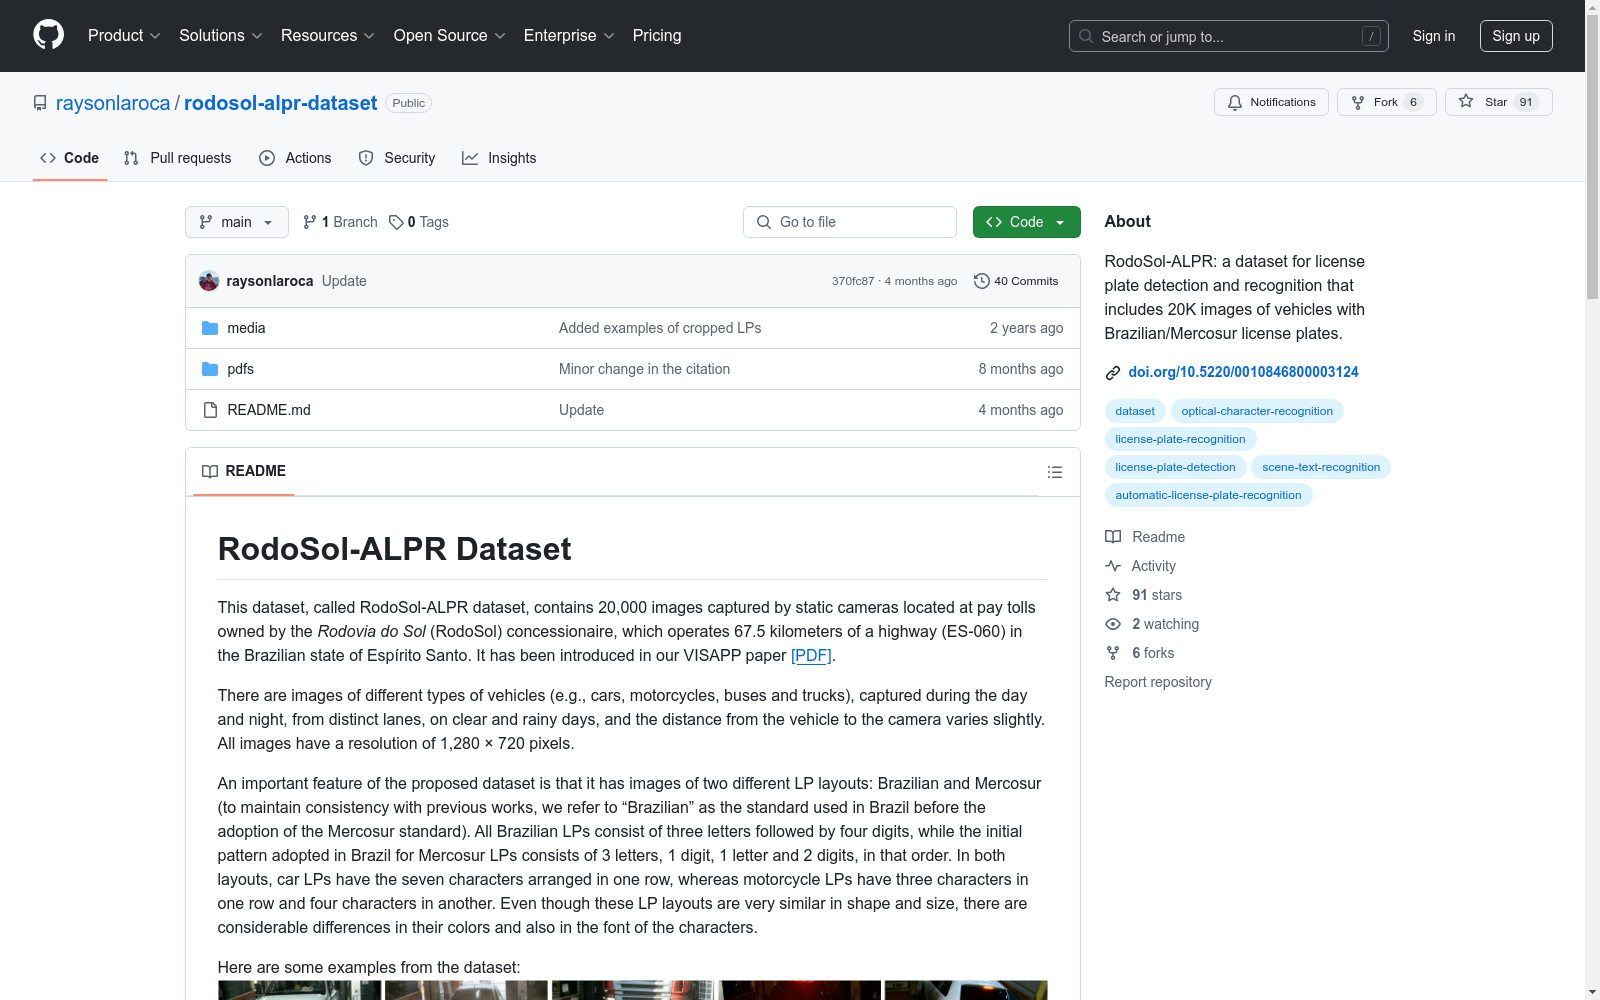Open the README.md file name
Image resolution: width=1600 pixels, height=1000 pixels.
click(x=269, y=410)
